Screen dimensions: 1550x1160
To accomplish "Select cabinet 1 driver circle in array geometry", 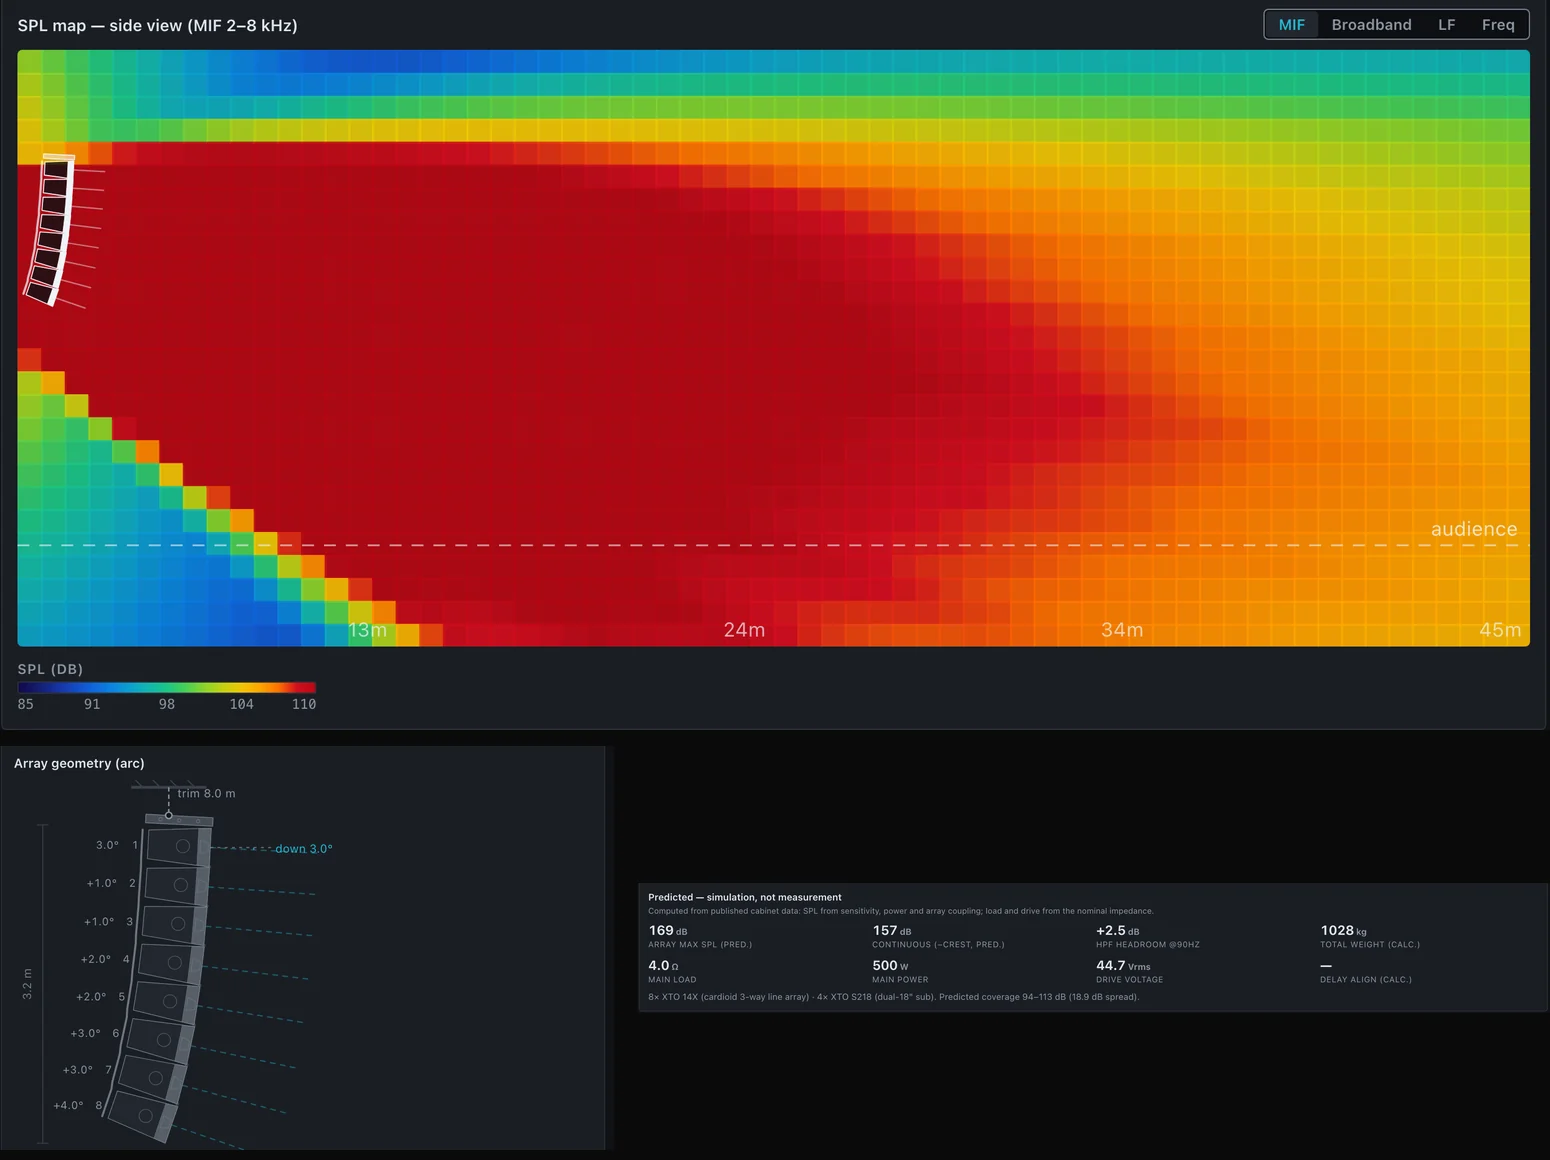I will 183,846.
